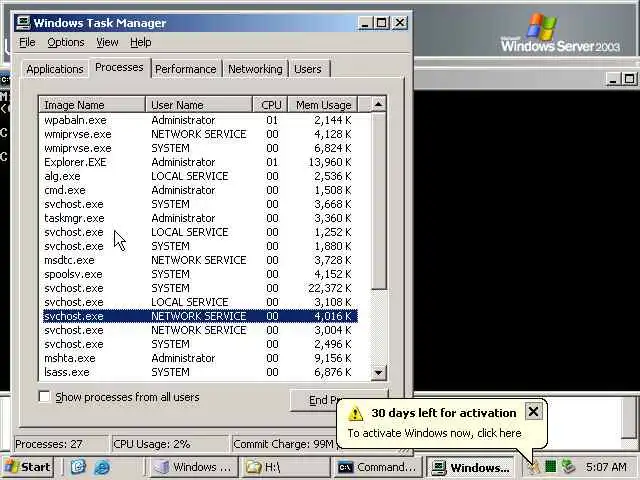Viewport: 640px width, 480px height.
Task: Click the activation keys tray icon
Action: click(534, 467)
